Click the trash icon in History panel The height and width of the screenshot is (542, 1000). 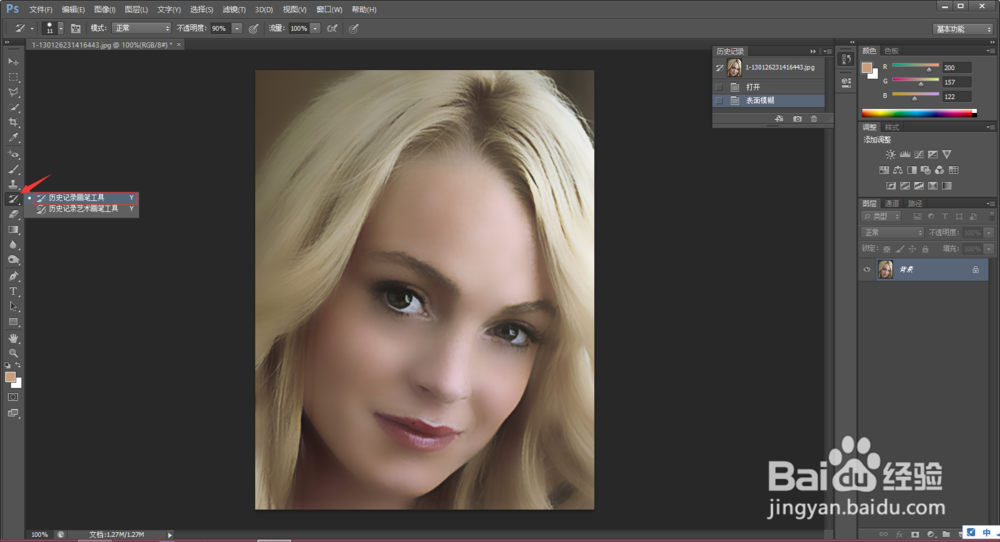tap(814, 119)
